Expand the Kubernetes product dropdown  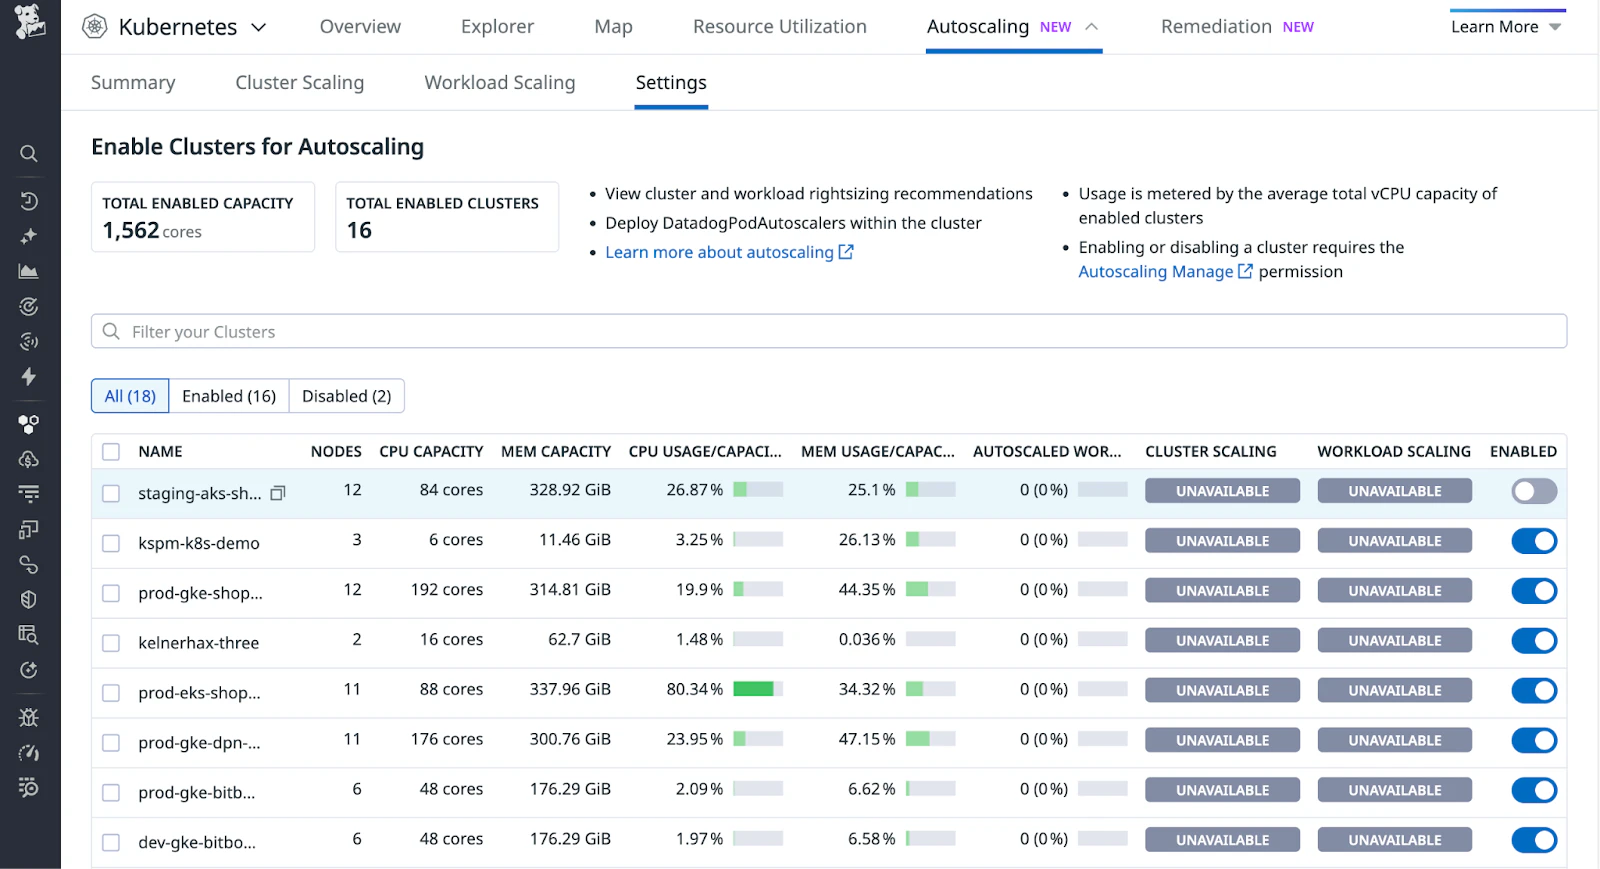258,27
